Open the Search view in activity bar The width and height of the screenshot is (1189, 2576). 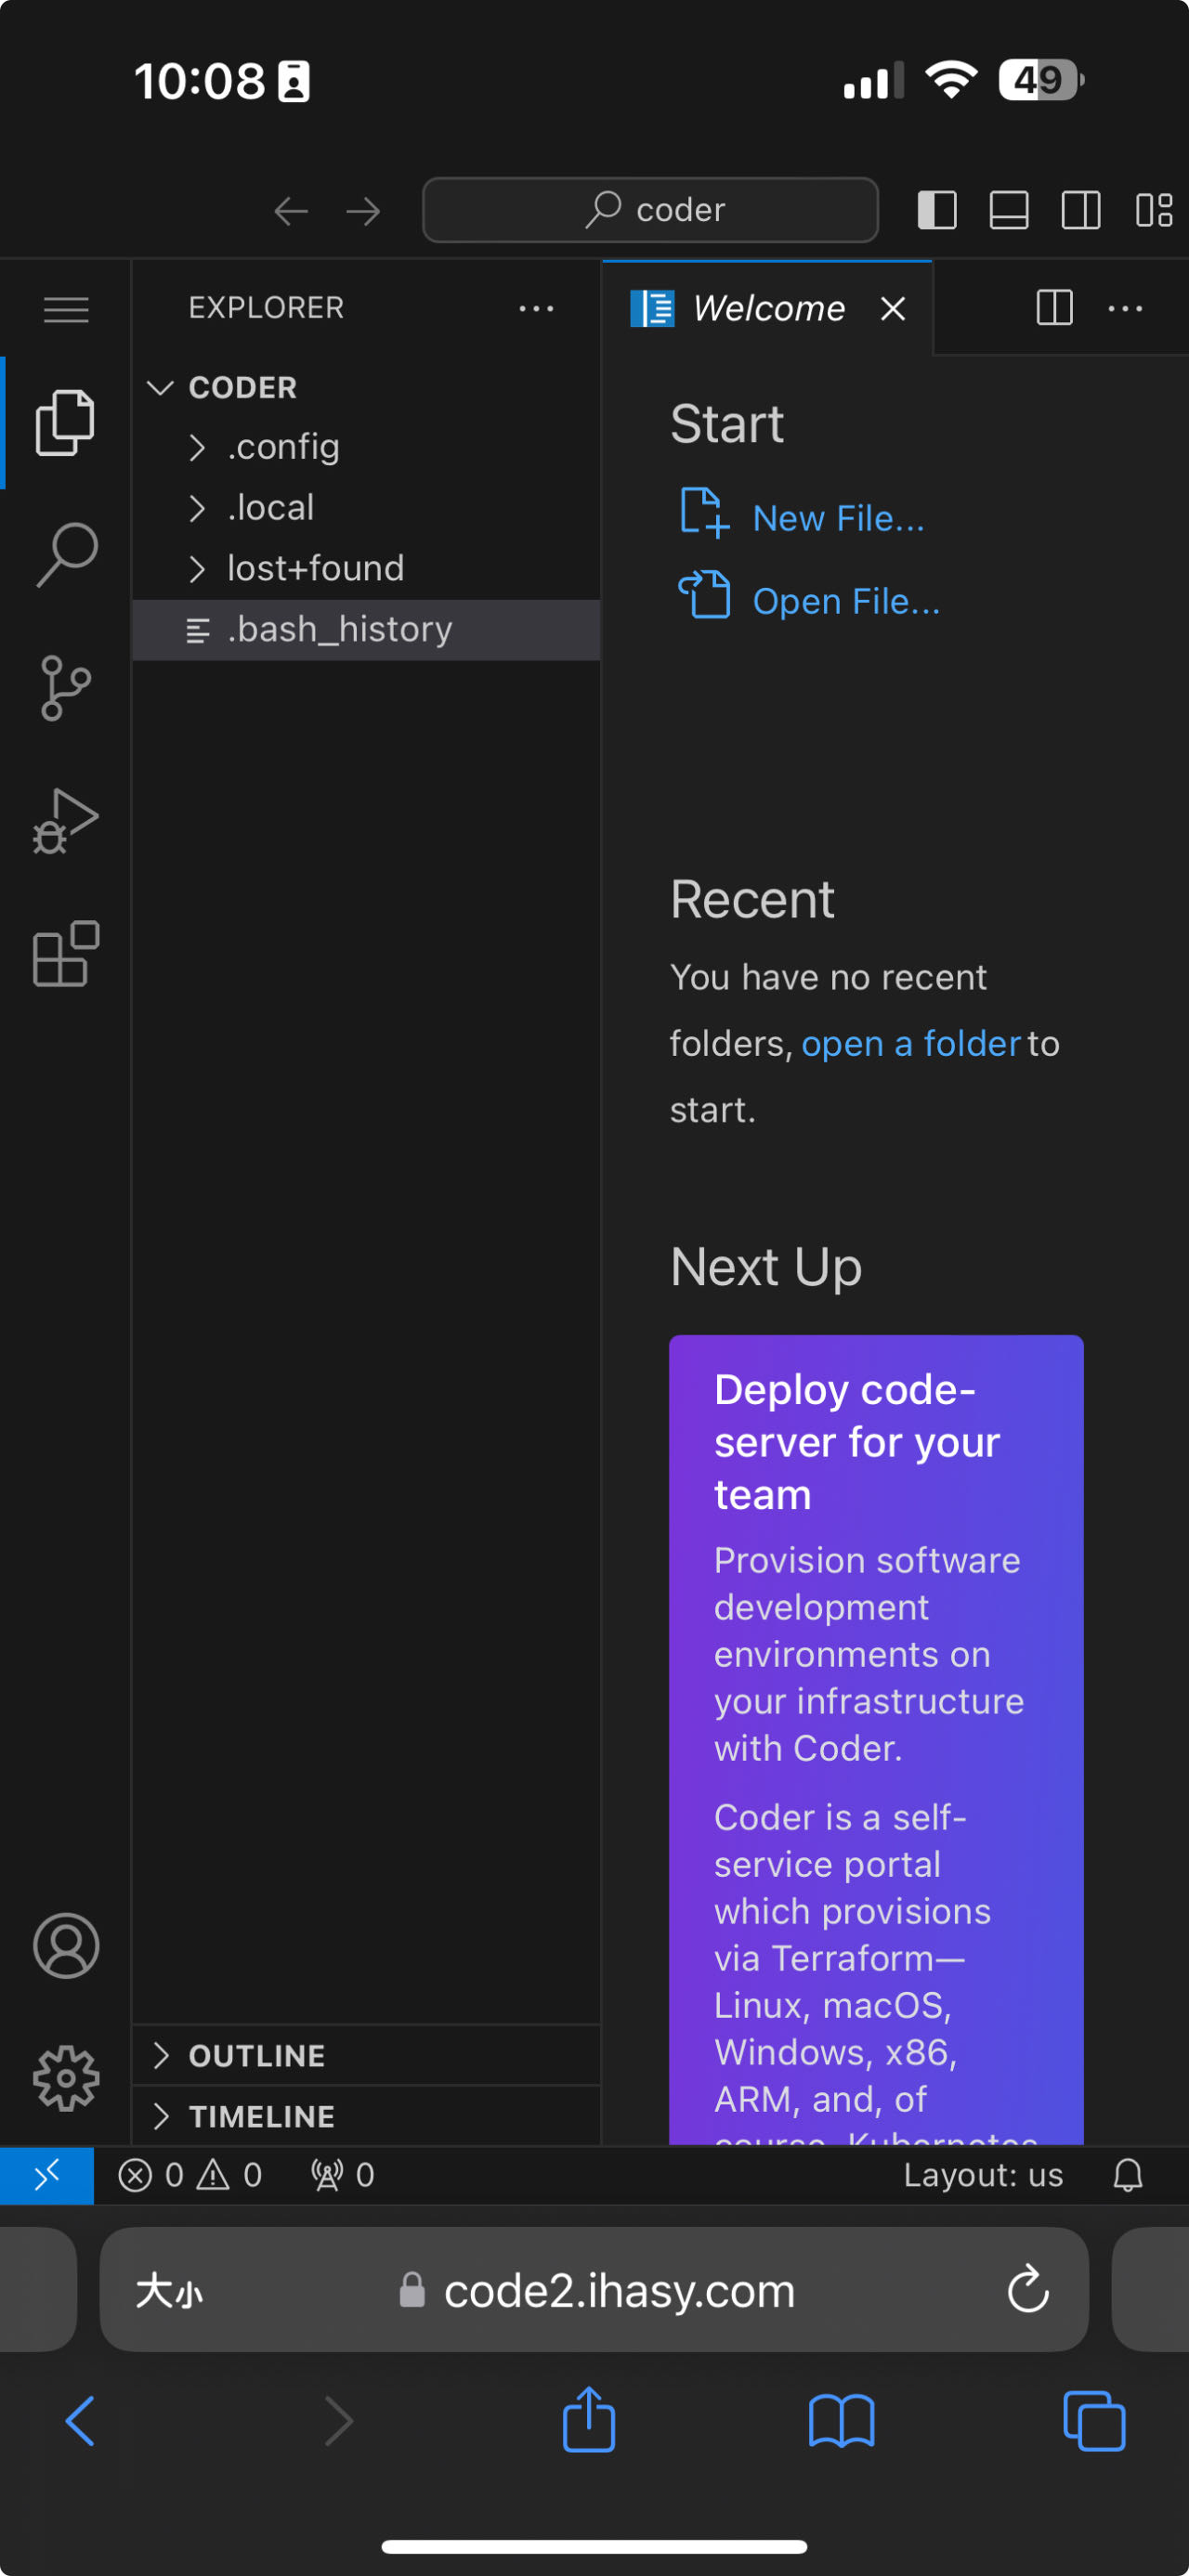[x=66, y=555]
